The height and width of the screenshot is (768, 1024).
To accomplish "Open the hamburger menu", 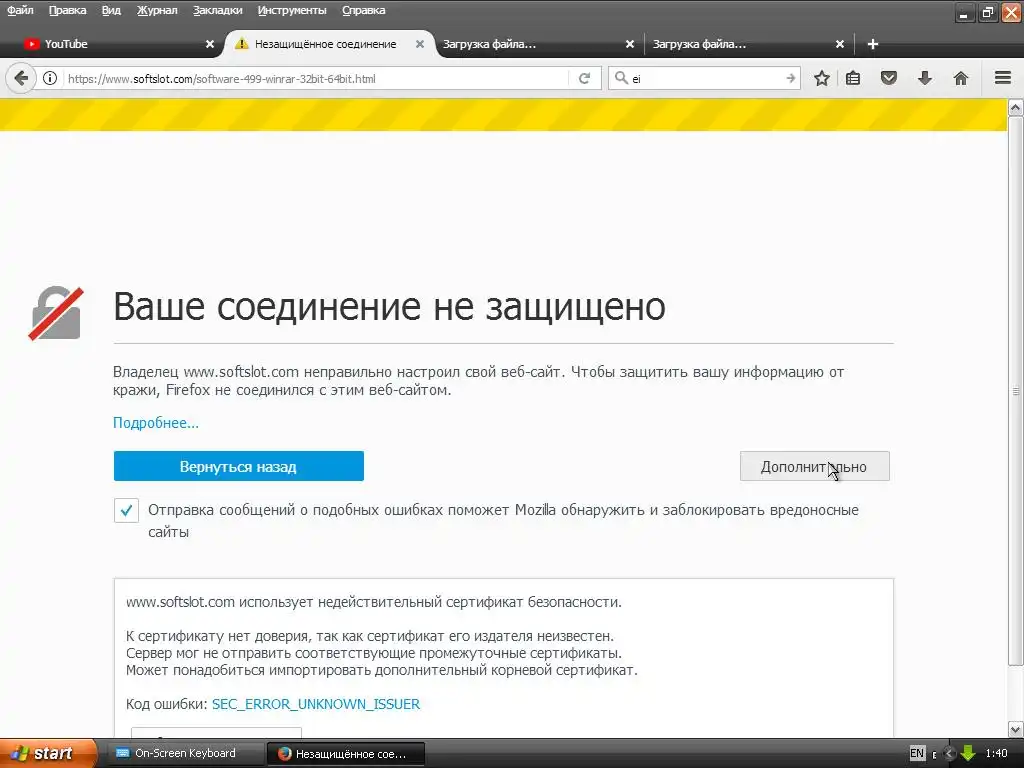I will pos(1003,78).
